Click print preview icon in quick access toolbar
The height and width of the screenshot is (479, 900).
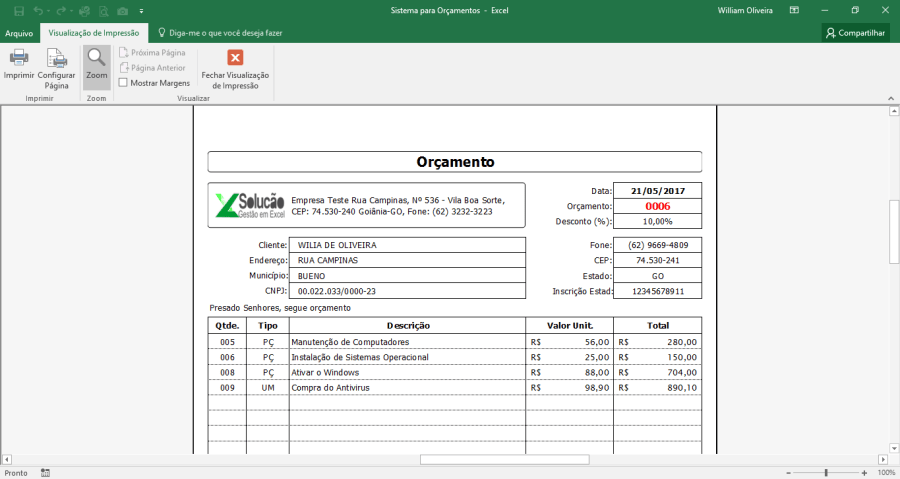coord(103,11)
